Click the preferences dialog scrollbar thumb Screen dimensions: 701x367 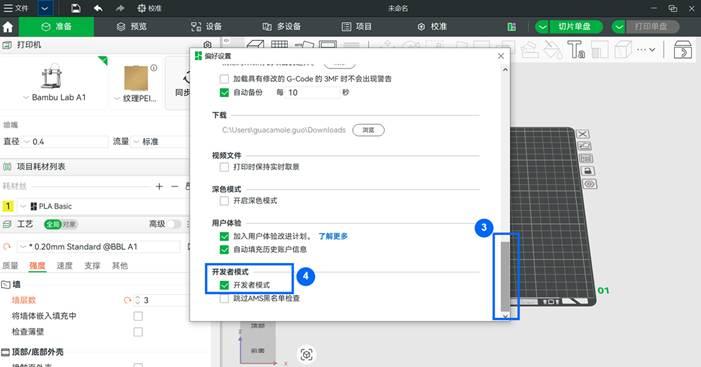[x=505, y=276]
